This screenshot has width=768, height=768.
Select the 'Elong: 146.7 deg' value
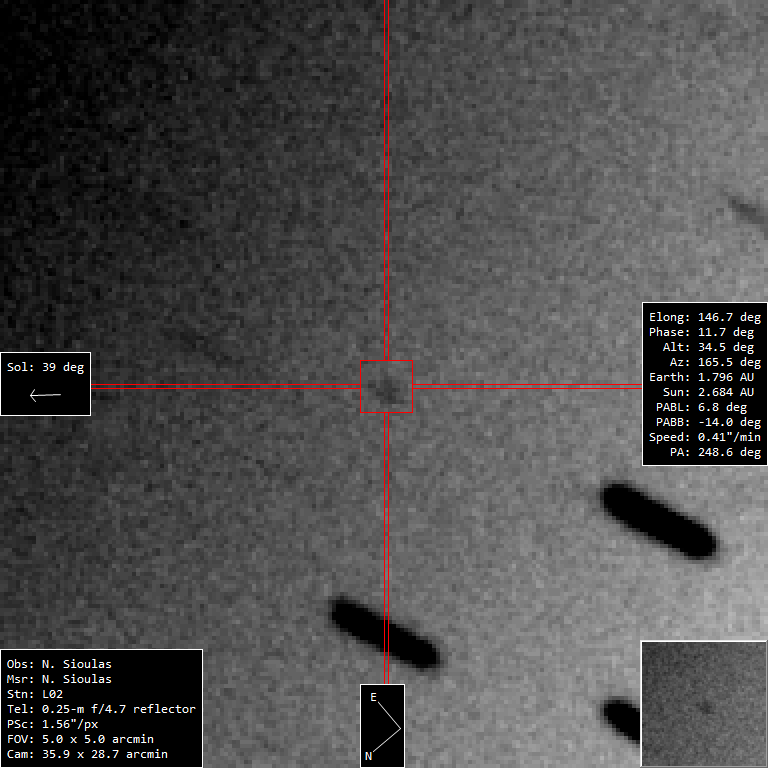[705, 317]
